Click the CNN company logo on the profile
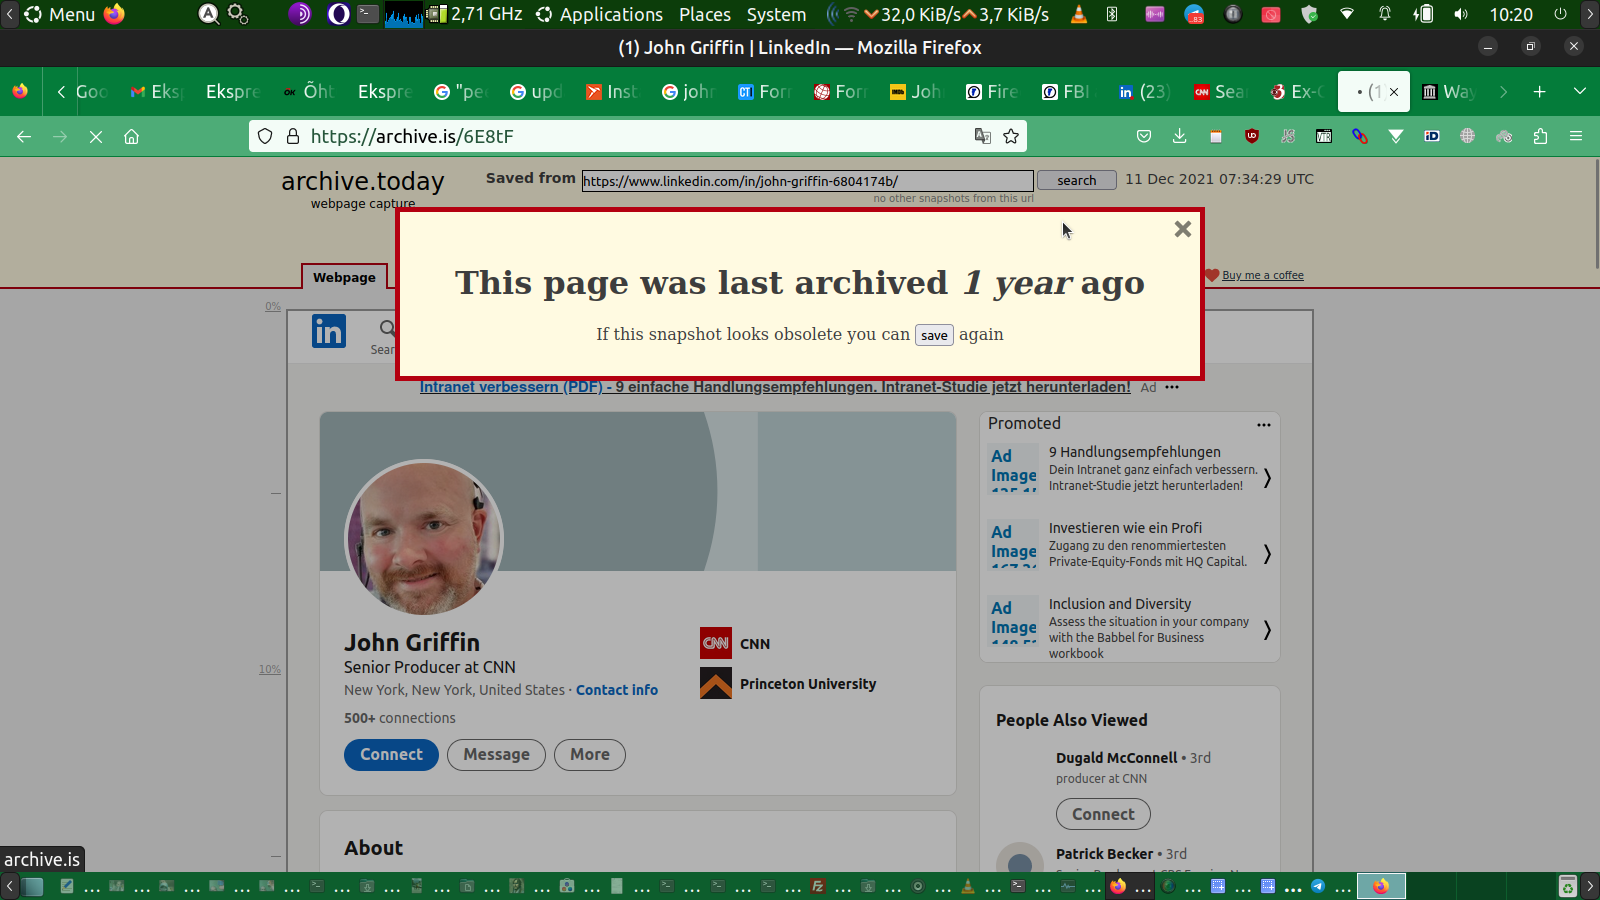This screenshot has height=900, width=1600. point(716,644)
